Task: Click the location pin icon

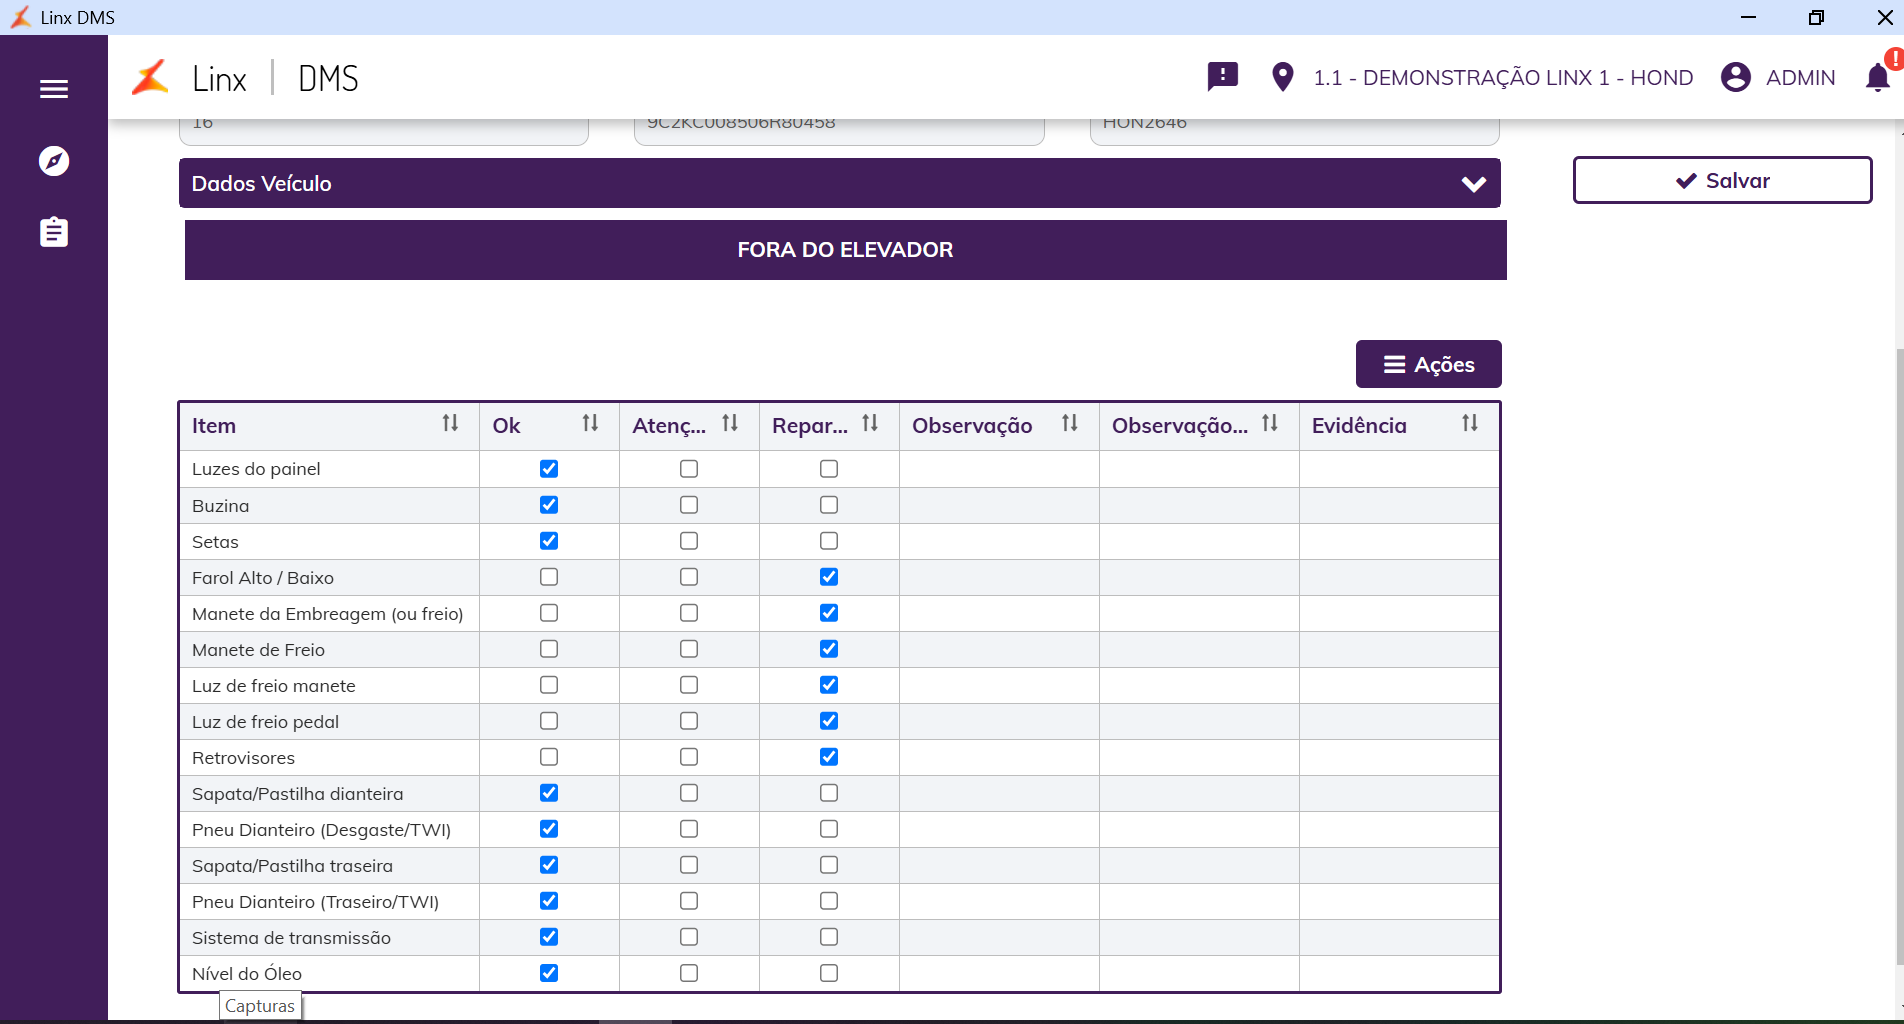Action: 1282,77
